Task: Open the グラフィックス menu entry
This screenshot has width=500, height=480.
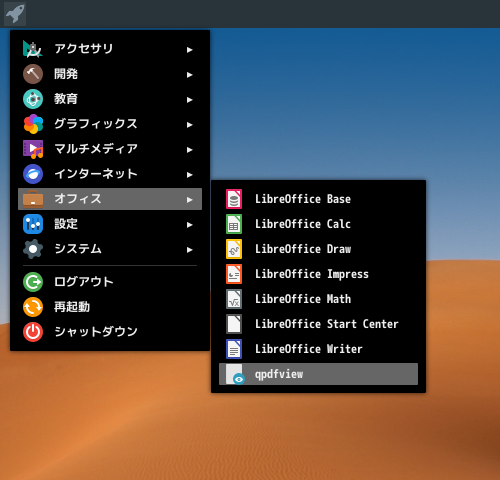Action: (x=110, y=124)
